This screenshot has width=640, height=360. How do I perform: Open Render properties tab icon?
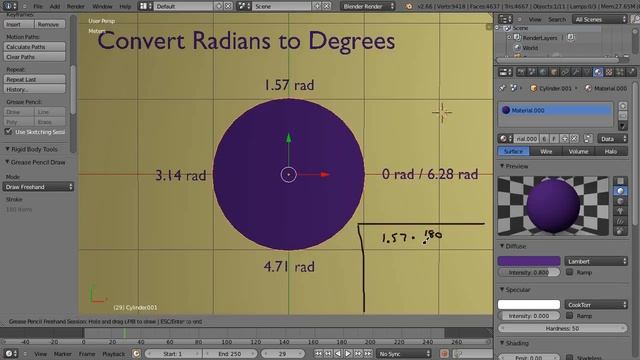click(521, 72)
